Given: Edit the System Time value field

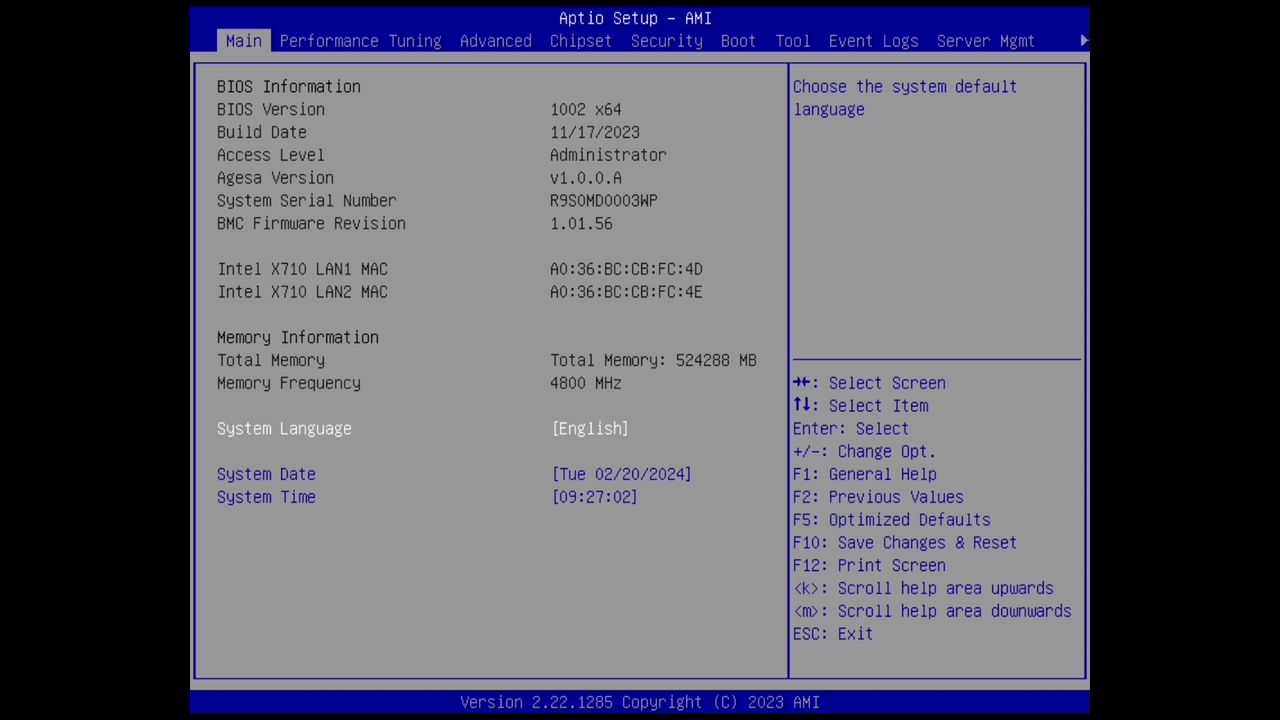Looking at the screenshot, I should pos(594,497).
